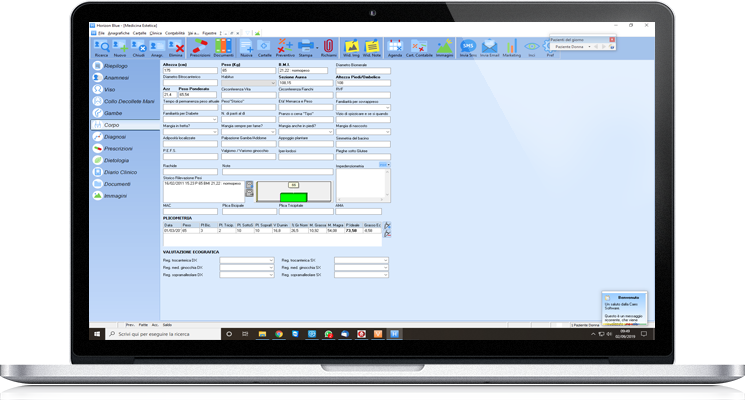Click the Peso (Kg) input field
The height and width of the screenshot is (400, 745).
(248, 70)
